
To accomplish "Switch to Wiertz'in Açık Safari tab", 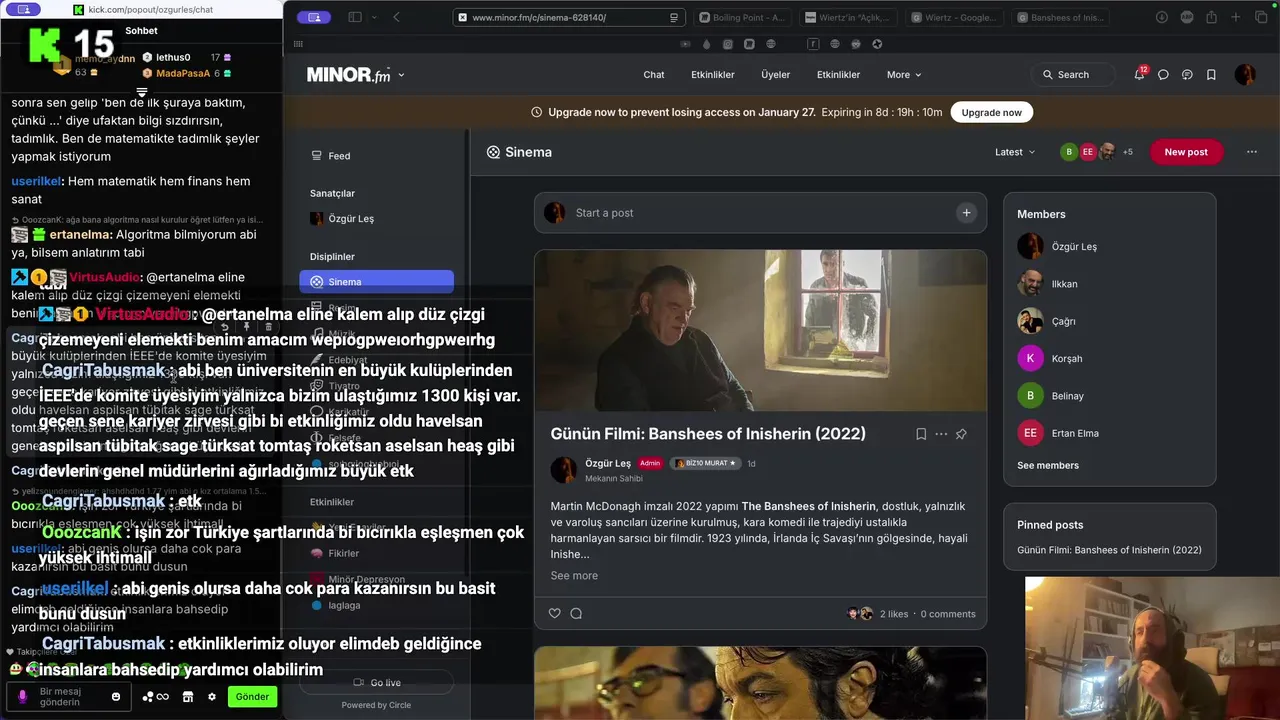I will coord(848,17).
